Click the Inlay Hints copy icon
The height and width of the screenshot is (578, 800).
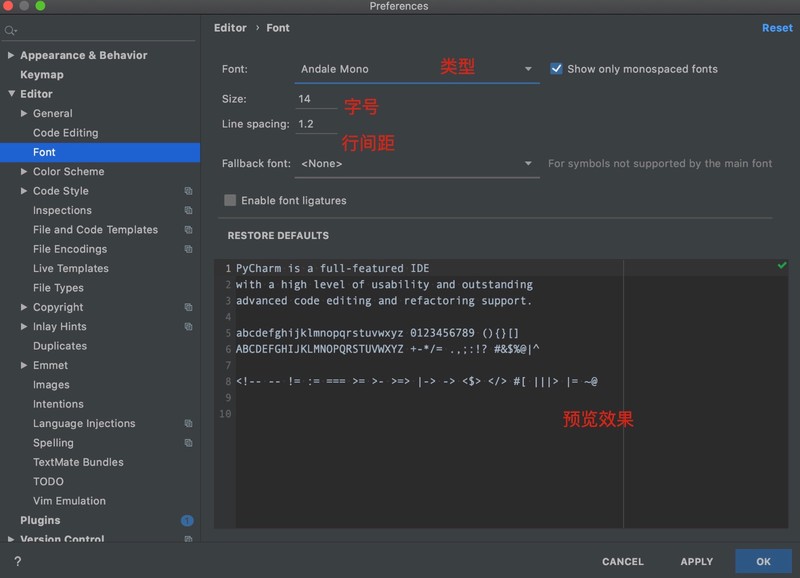[x=188, y=326]
